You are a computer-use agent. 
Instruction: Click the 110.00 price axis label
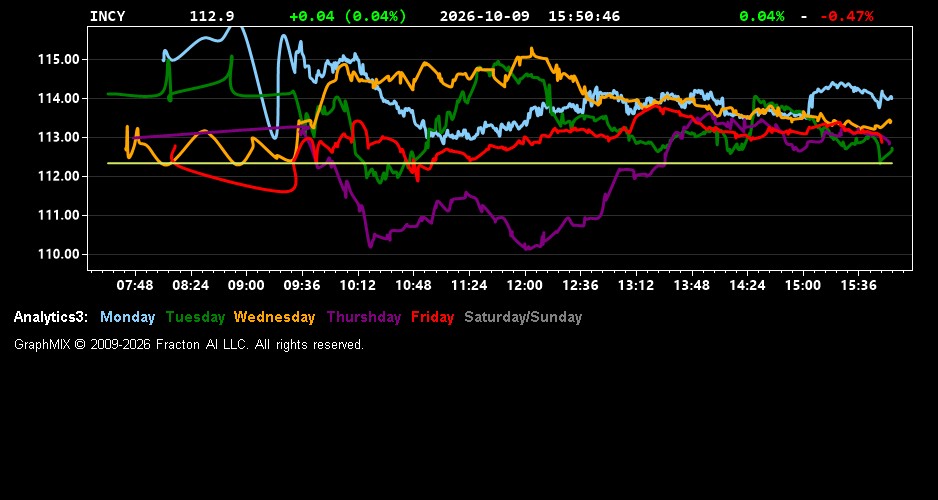(x=59, y=254)
